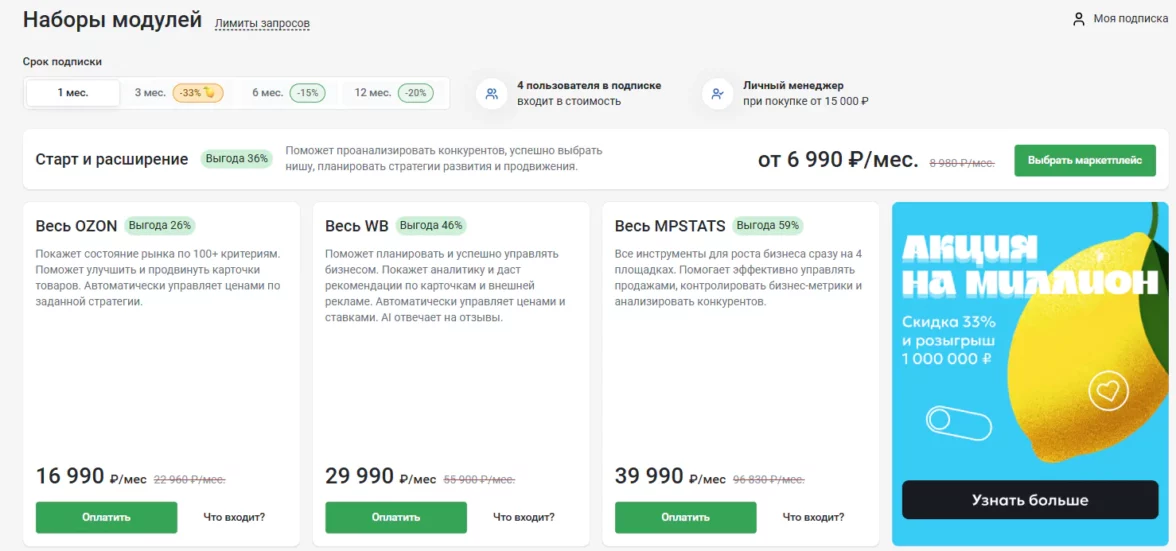
Task: Pay for the Весь OZON plan
Action: (106, 517)
